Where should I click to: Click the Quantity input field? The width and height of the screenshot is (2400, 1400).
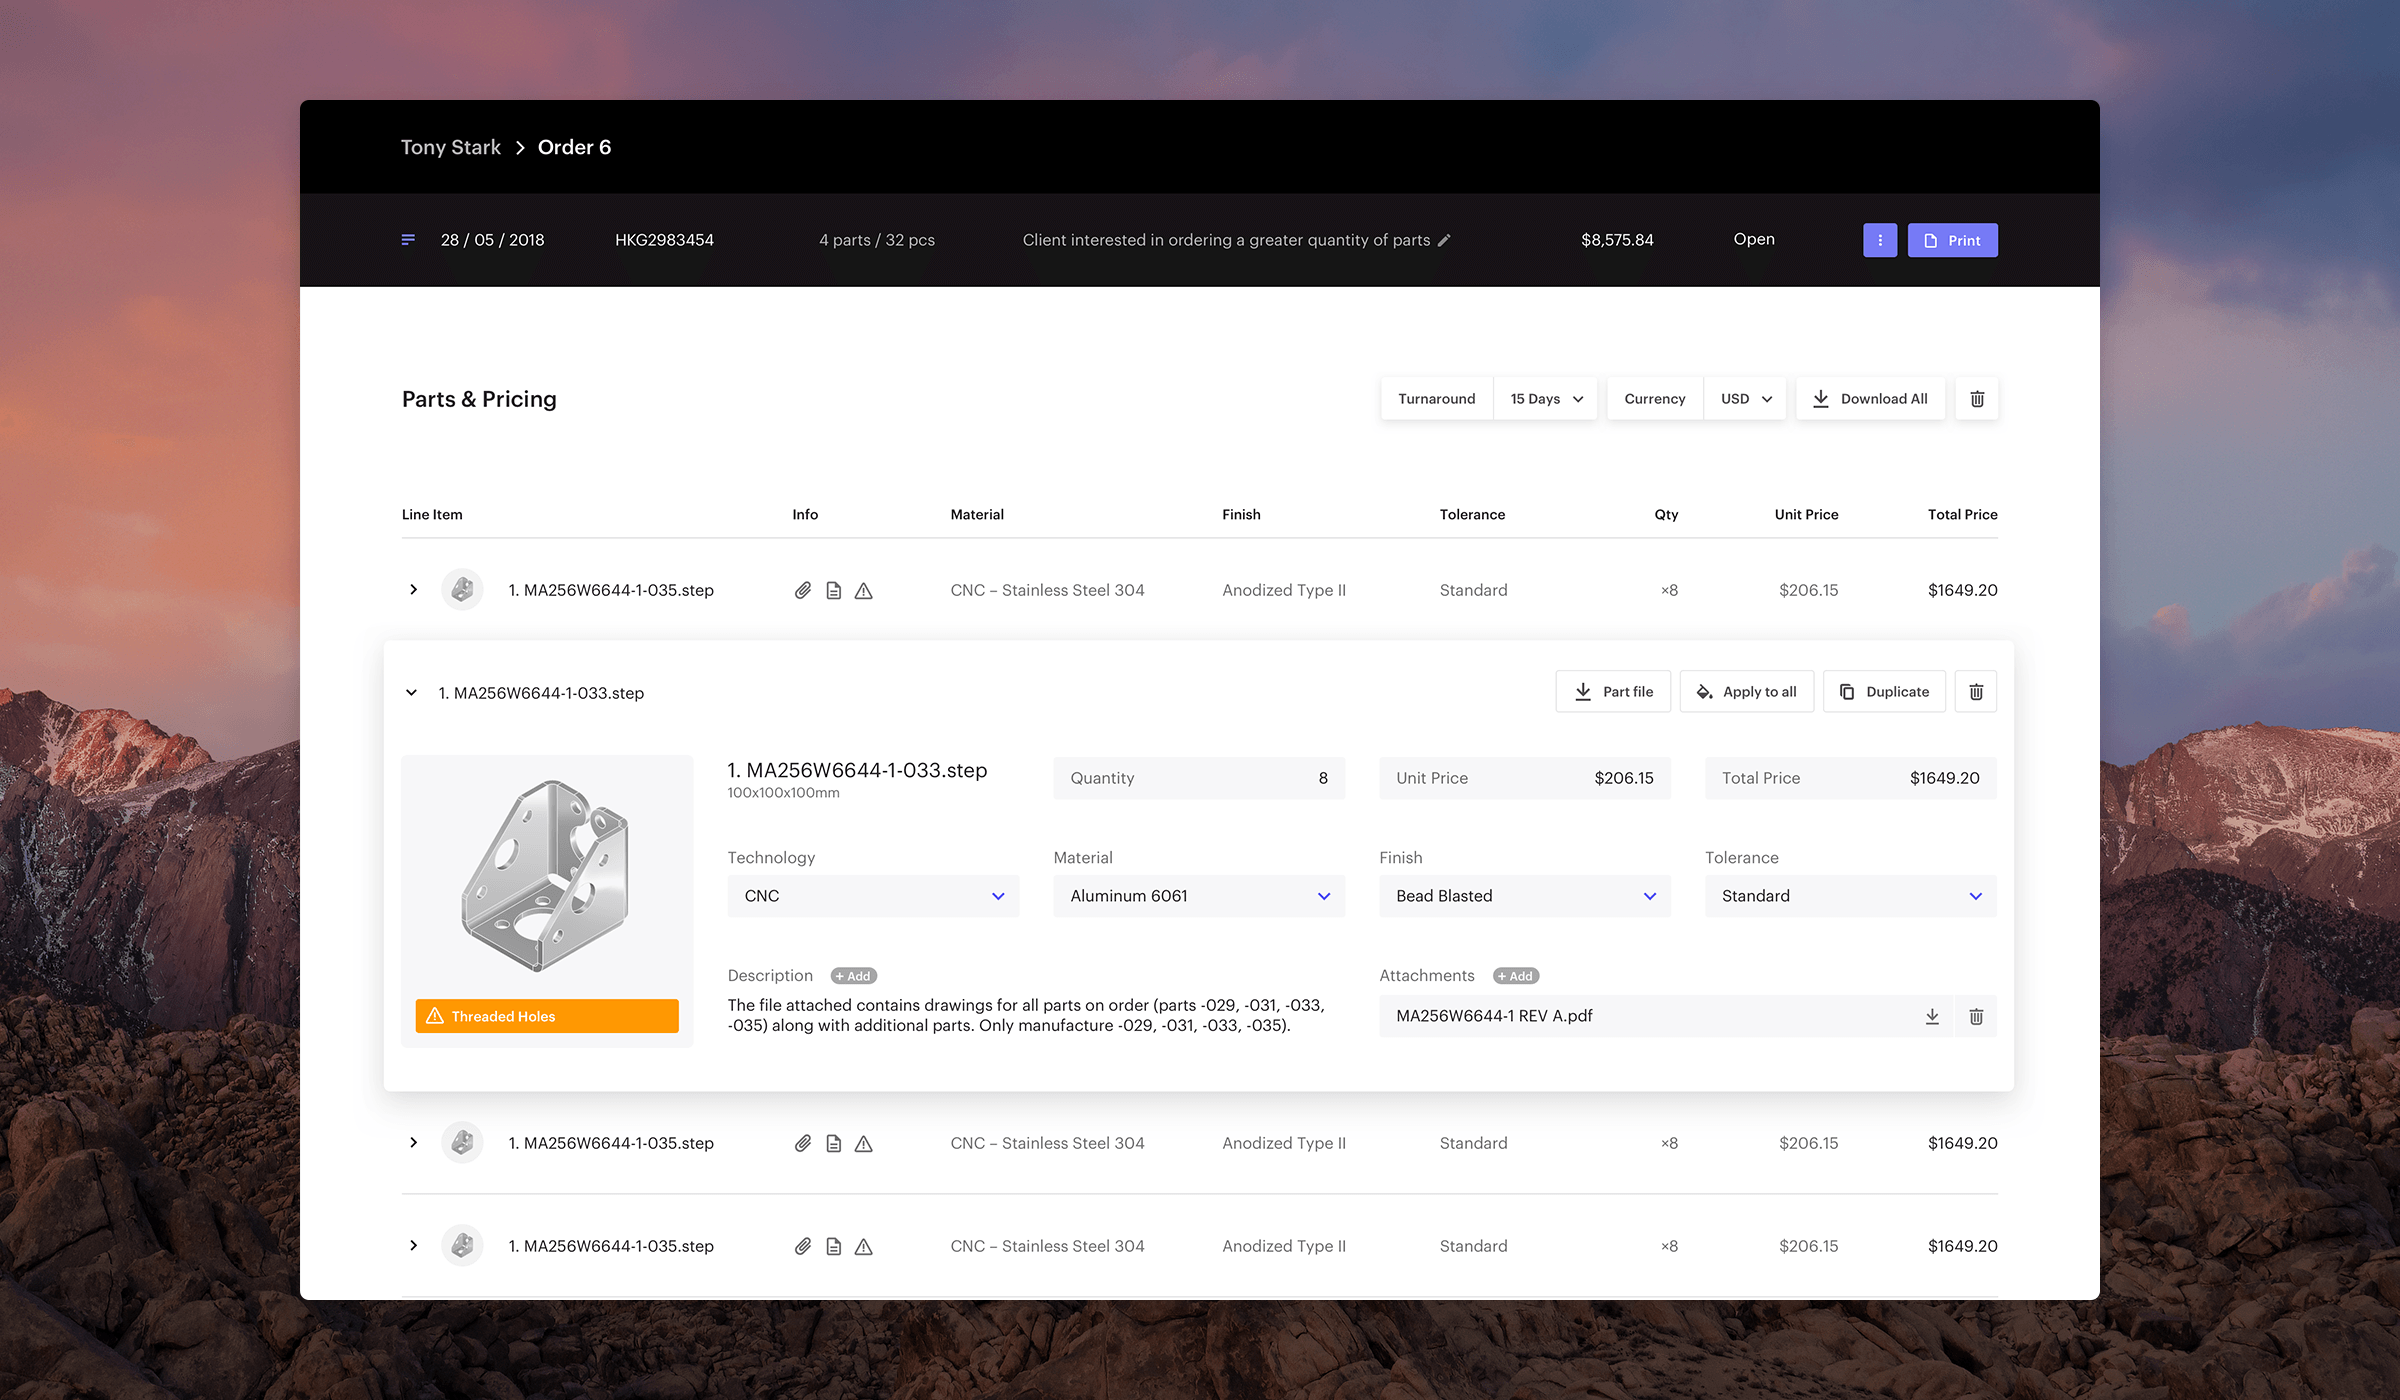pos(1198,778)
